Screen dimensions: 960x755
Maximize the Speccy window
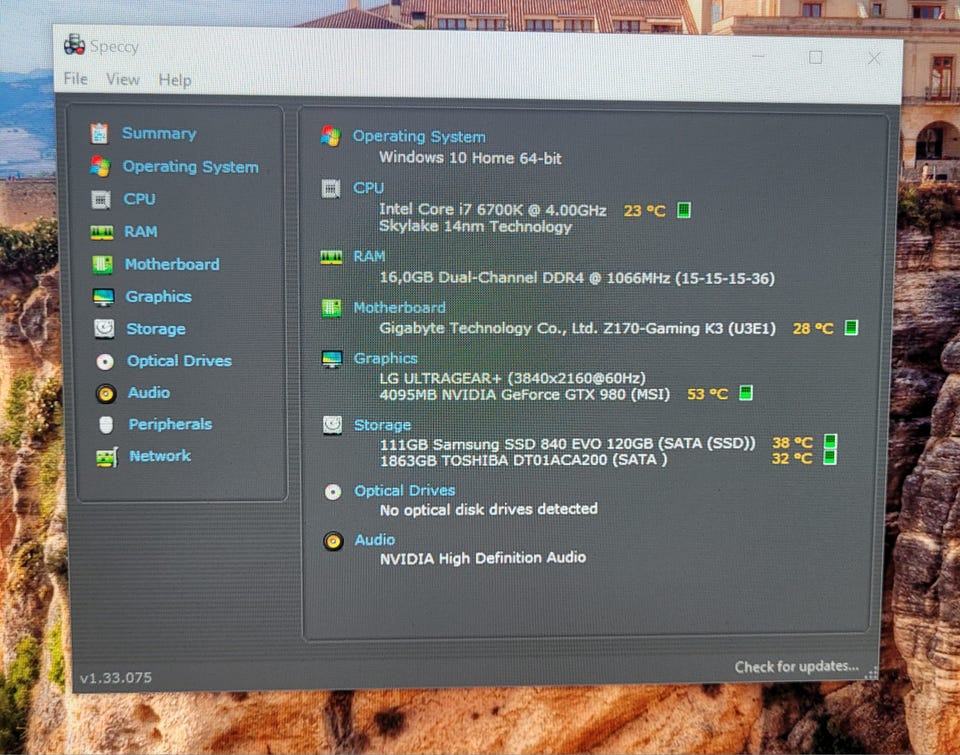click(x=816, y=57)
